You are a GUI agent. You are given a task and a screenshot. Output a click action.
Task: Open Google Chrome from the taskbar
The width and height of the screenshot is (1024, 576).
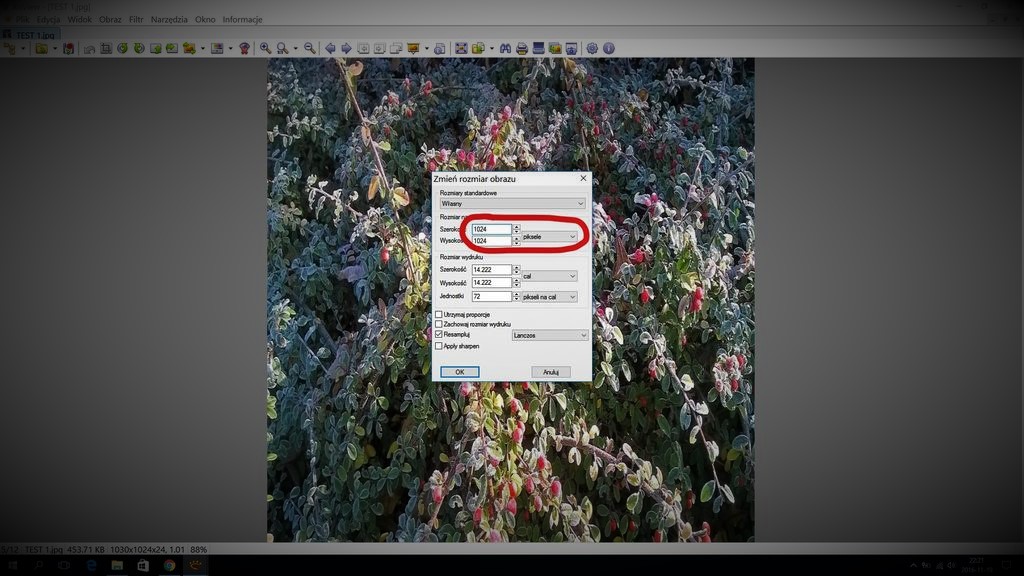[x=169, y=565]
